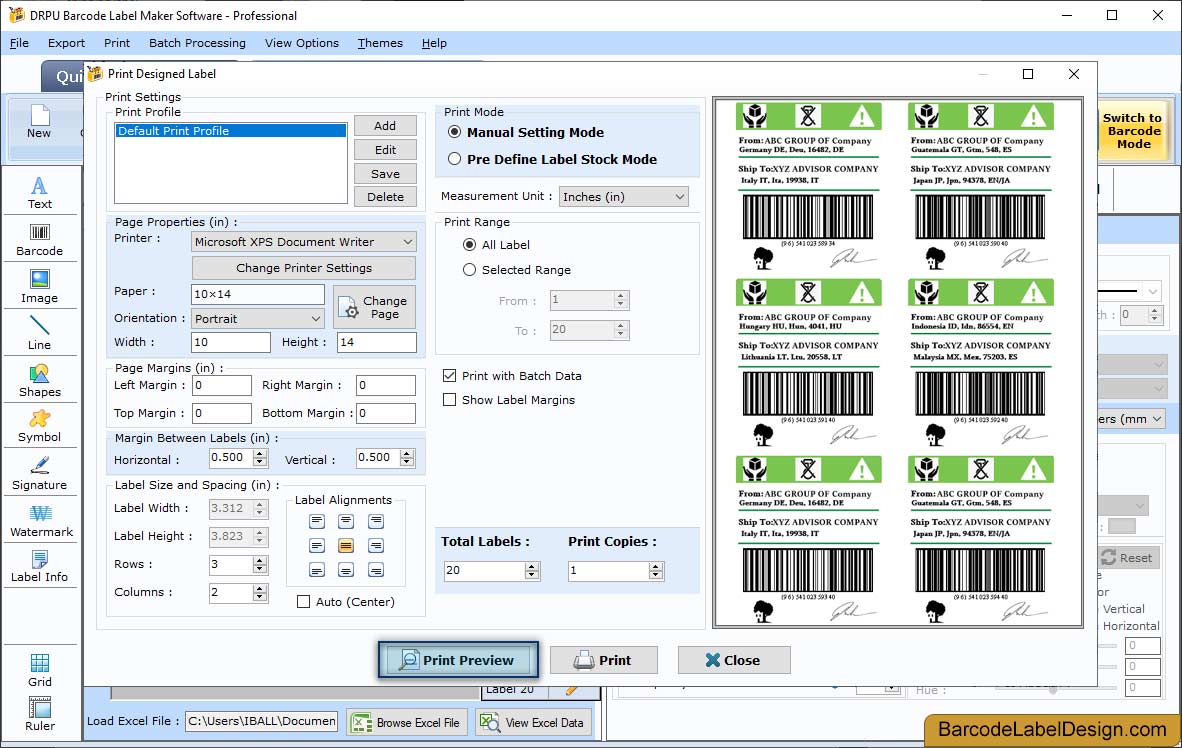Open the Print menu

pyautogui.click(x=117, y=43)
